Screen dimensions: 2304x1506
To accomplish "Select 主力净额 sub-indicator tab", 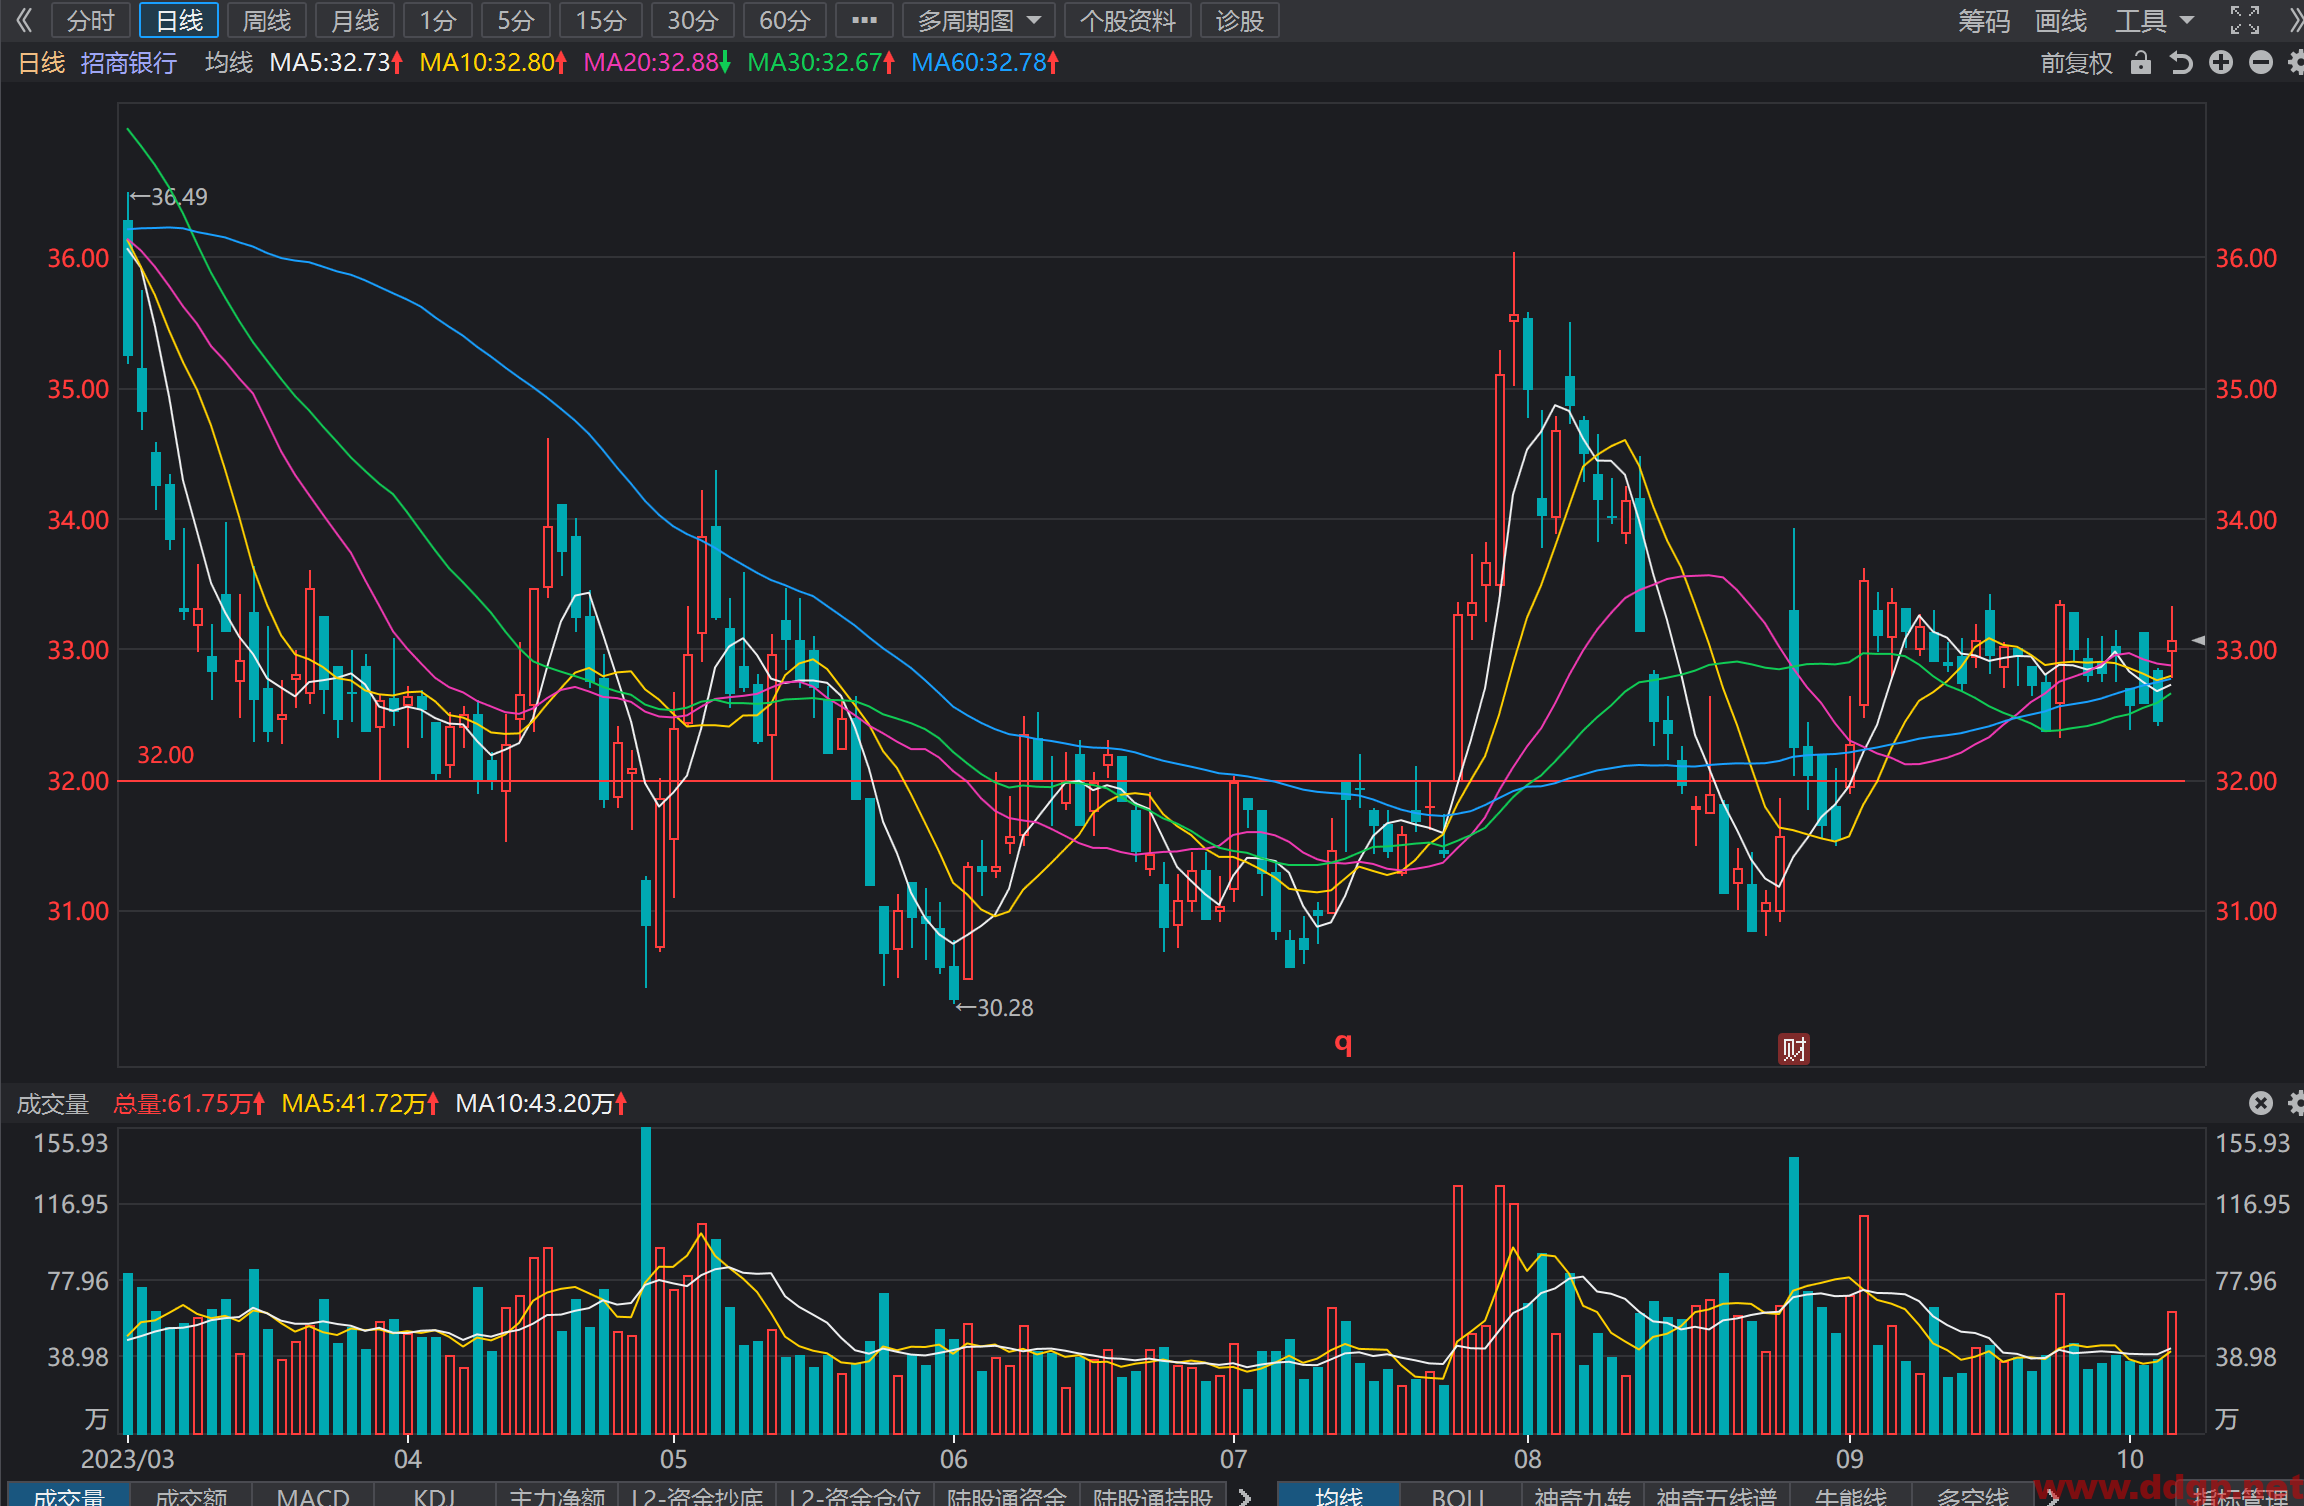I will tap(557, 1495).
